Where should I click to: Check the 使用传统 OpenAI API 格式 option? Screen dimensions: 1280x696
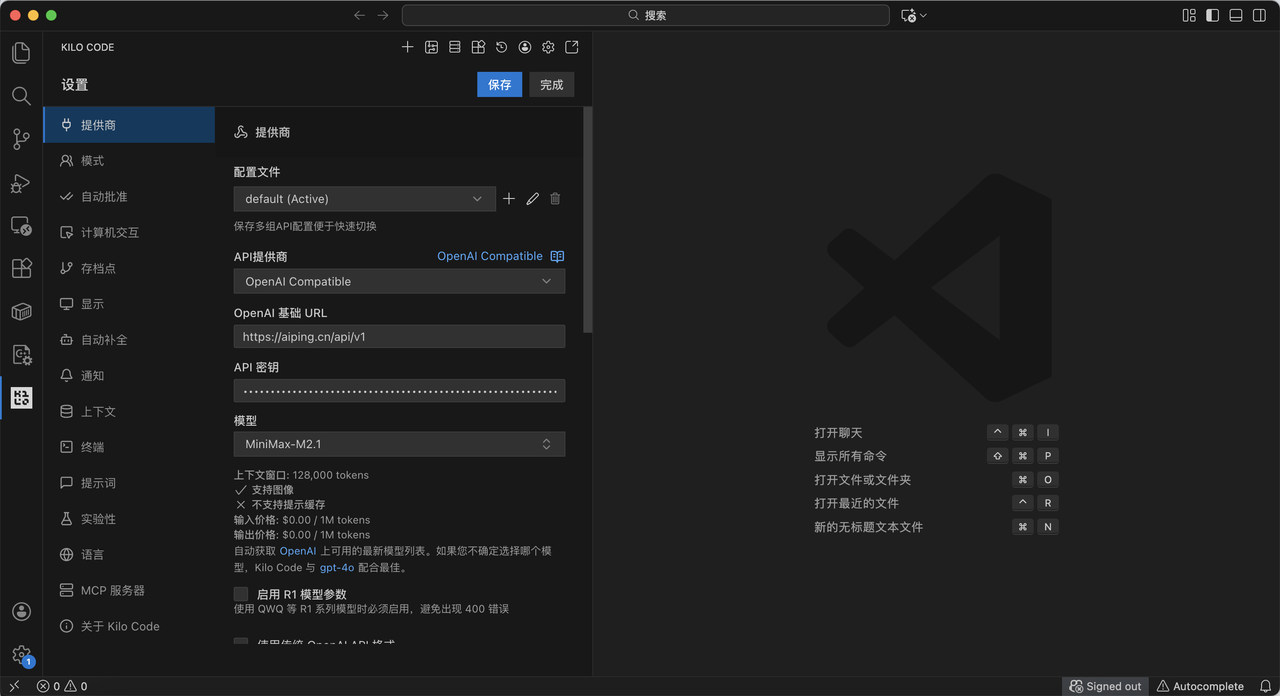coord(240,642)
